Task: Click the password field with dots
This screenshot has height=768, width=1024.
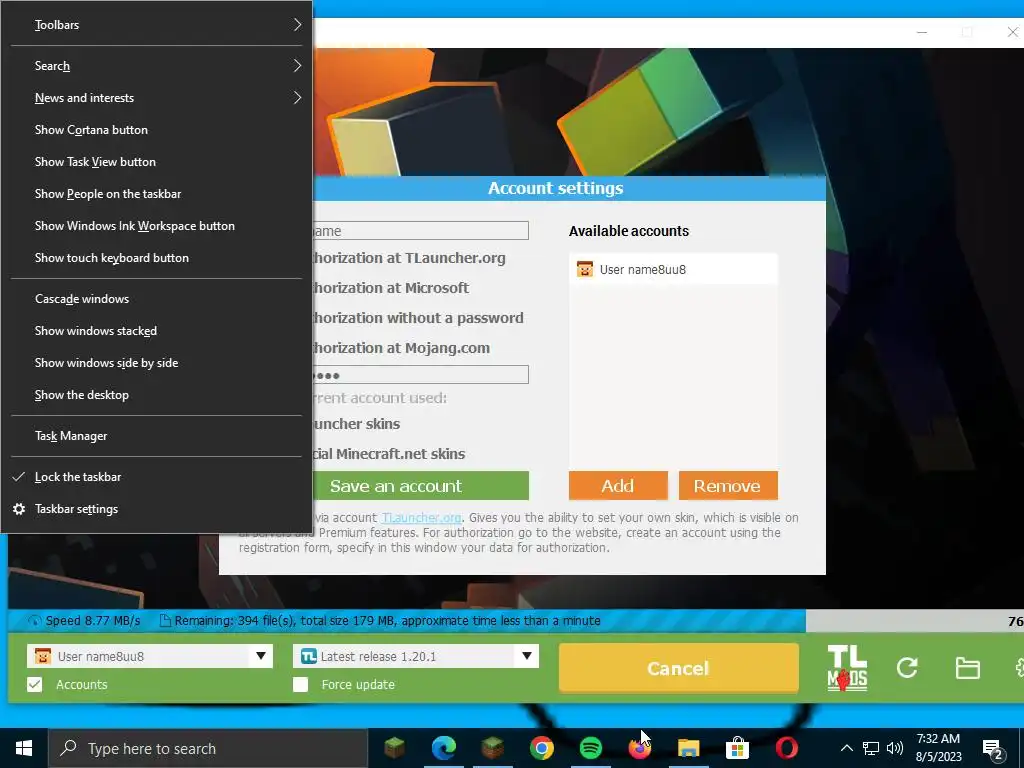Action: tap(421, 375)
